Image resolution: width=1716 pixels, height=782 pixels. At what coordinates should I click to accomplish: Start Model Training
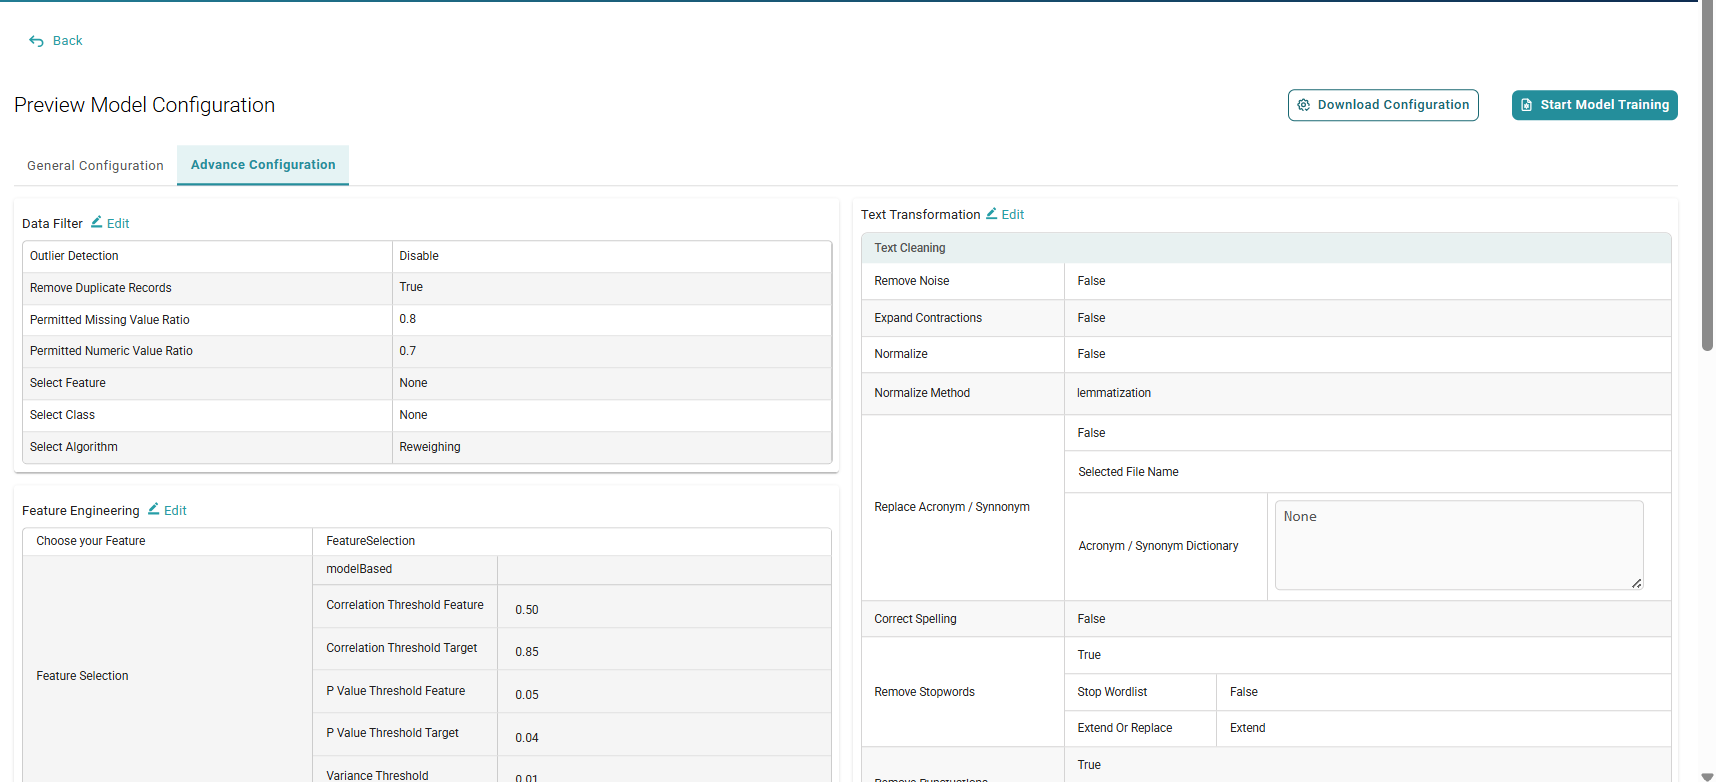(1595, 105)
